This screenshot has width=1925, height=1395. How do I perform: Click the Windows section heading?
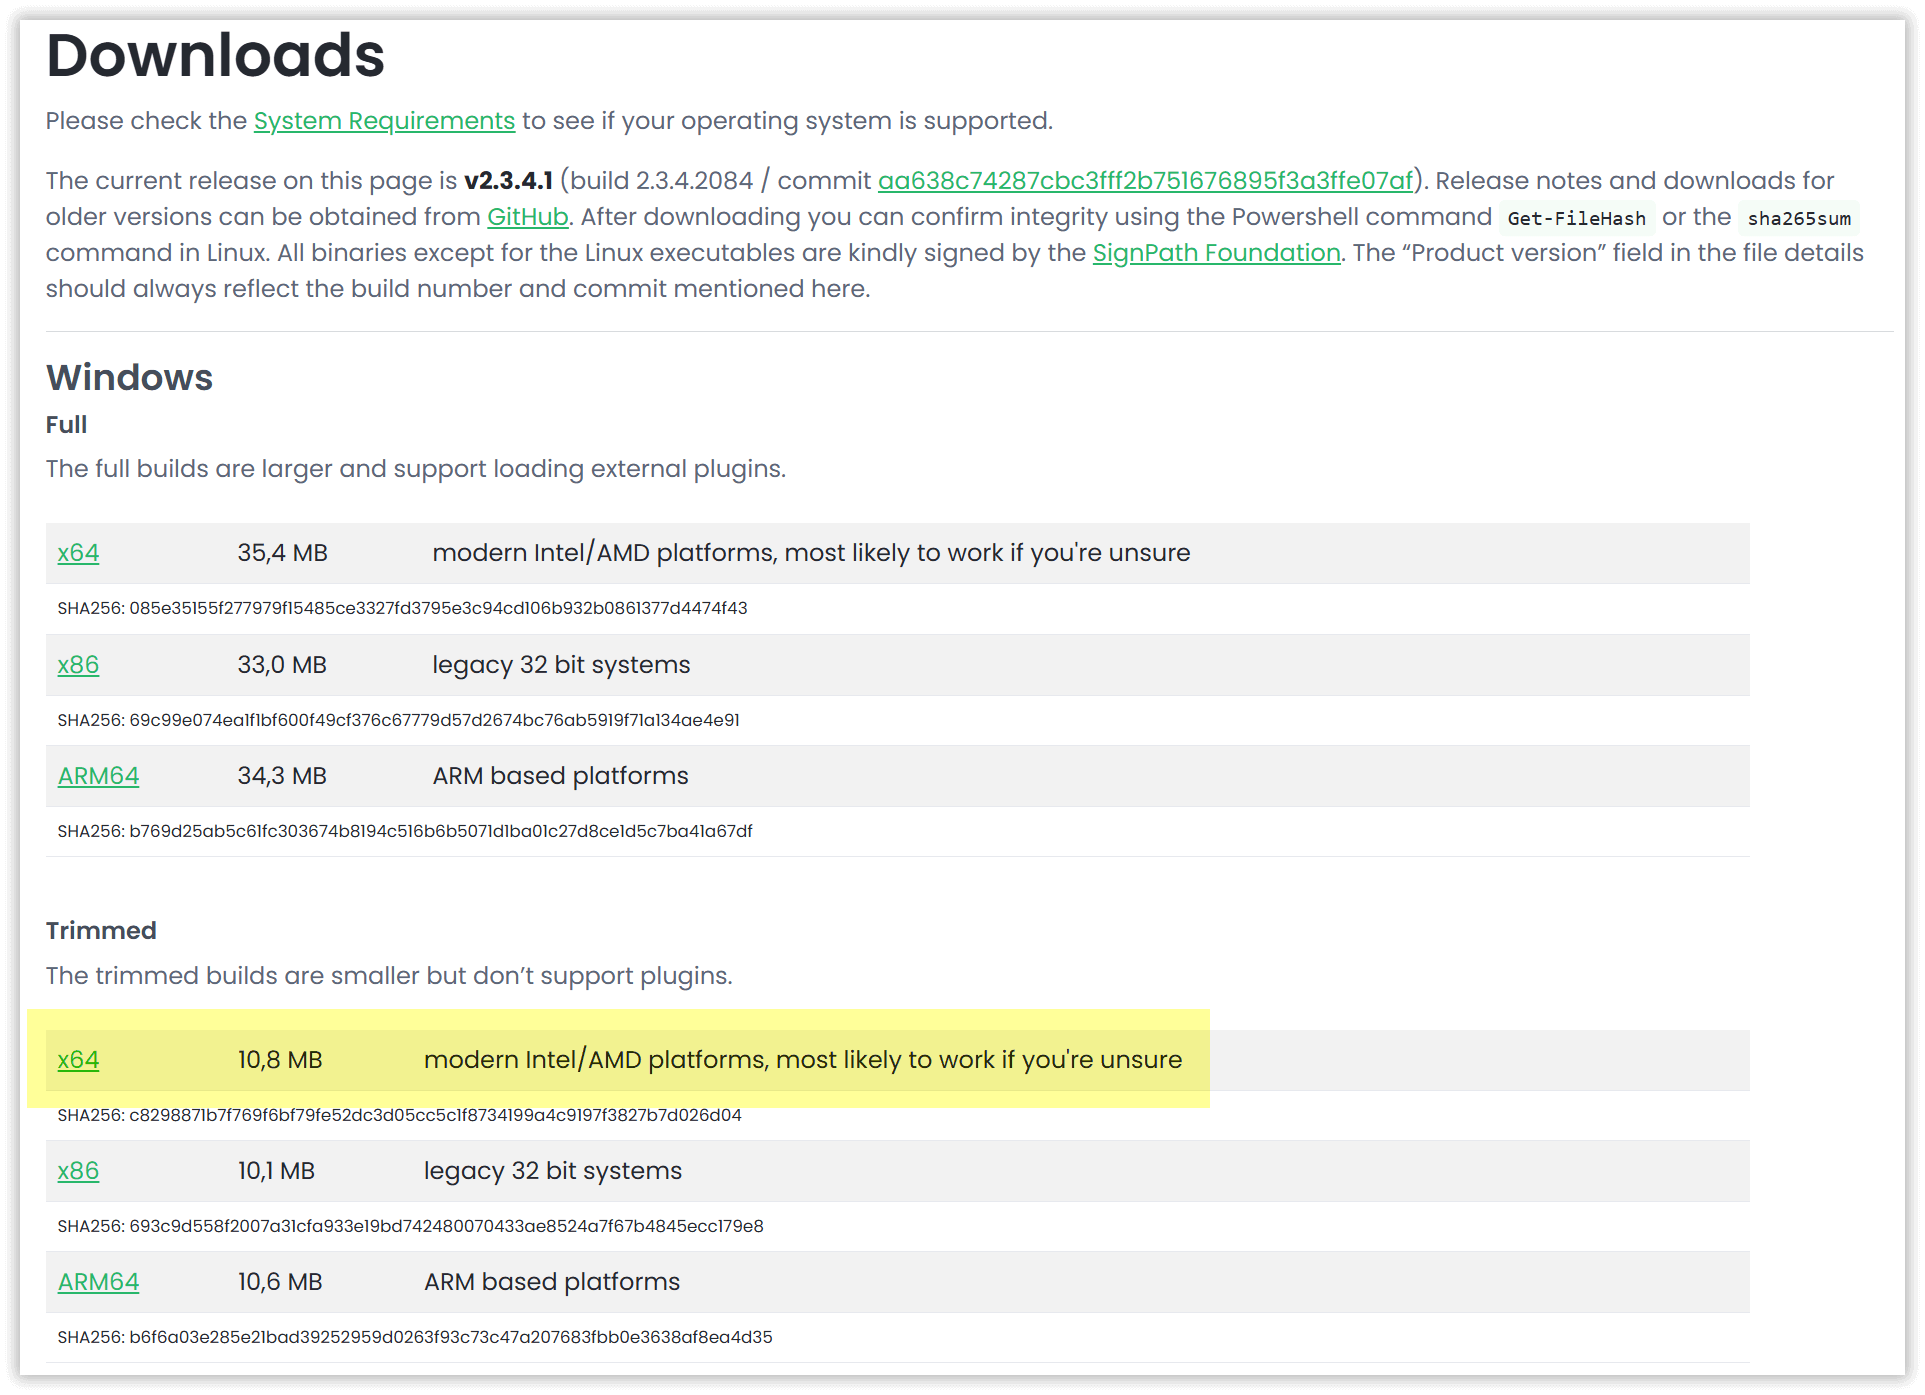point(128,377)
